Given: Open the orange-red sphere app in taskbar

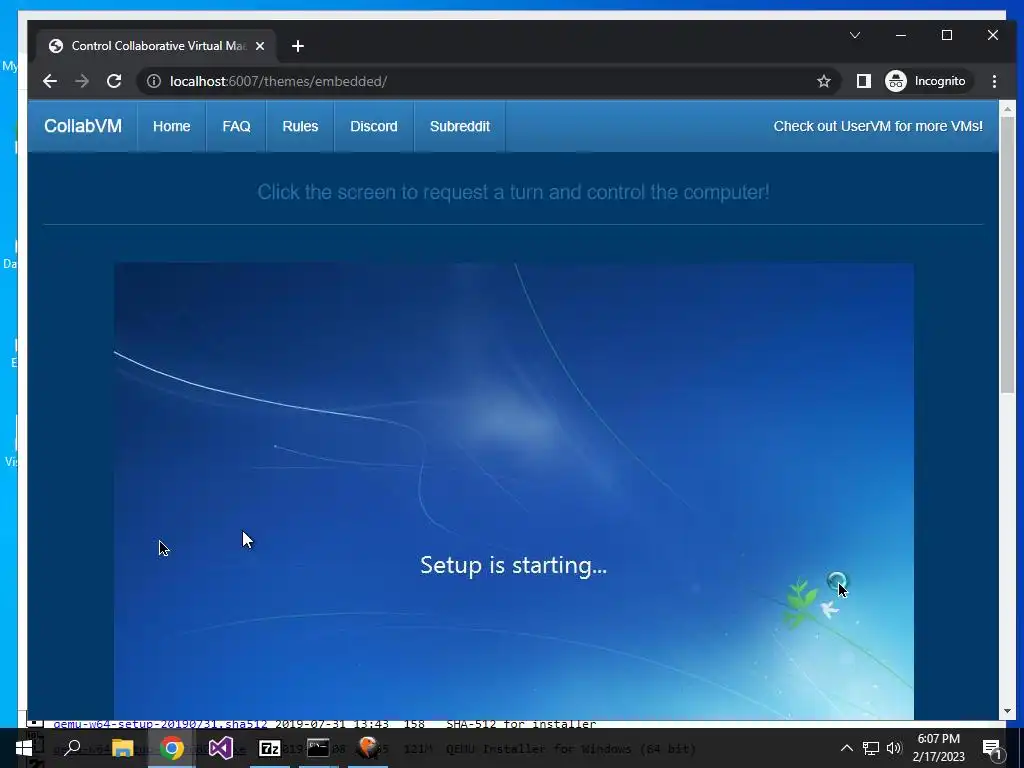Looking at the screenshot, I should 368,748.
